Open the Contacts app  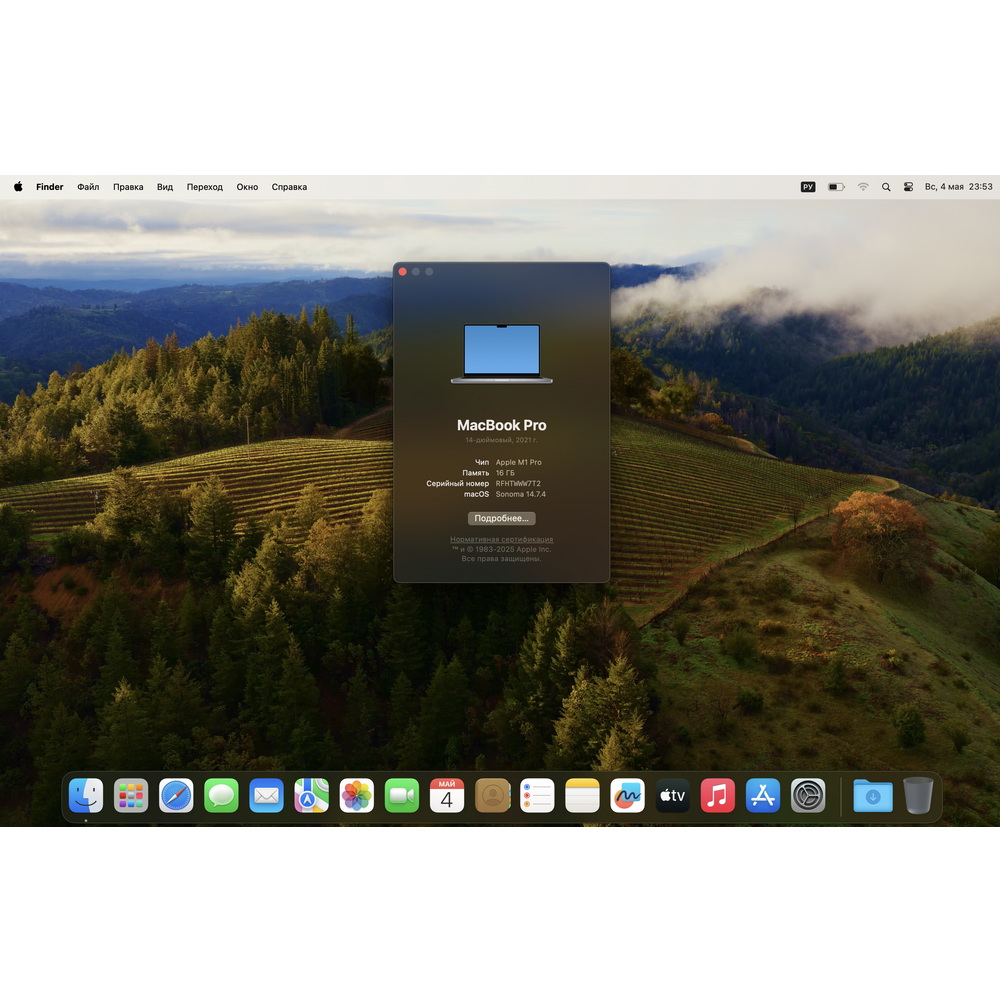pos(492,795)
